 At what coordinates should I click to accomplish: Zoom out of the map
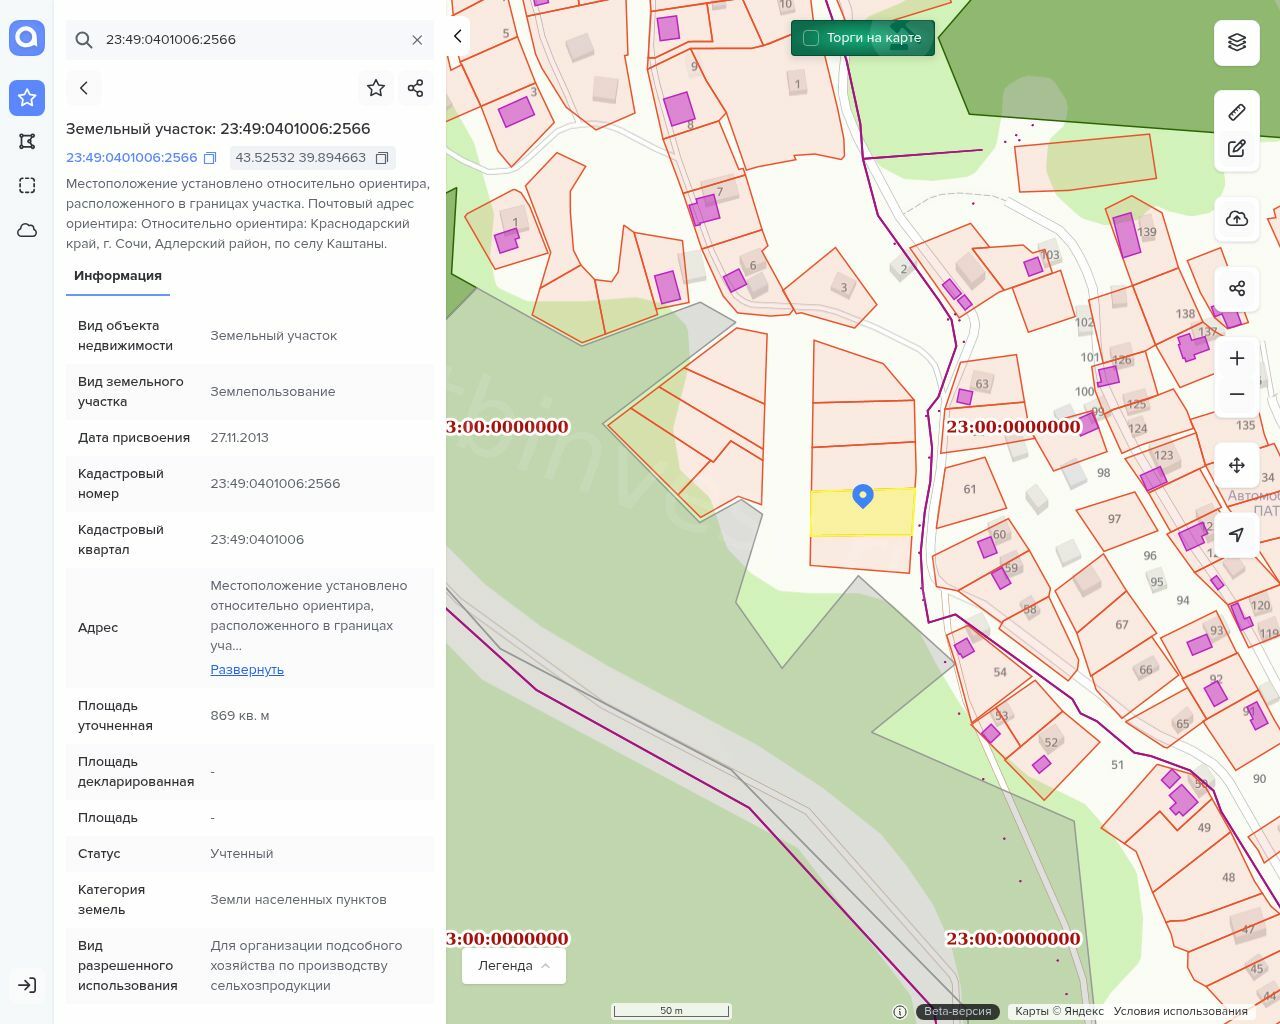[1237, 394]
